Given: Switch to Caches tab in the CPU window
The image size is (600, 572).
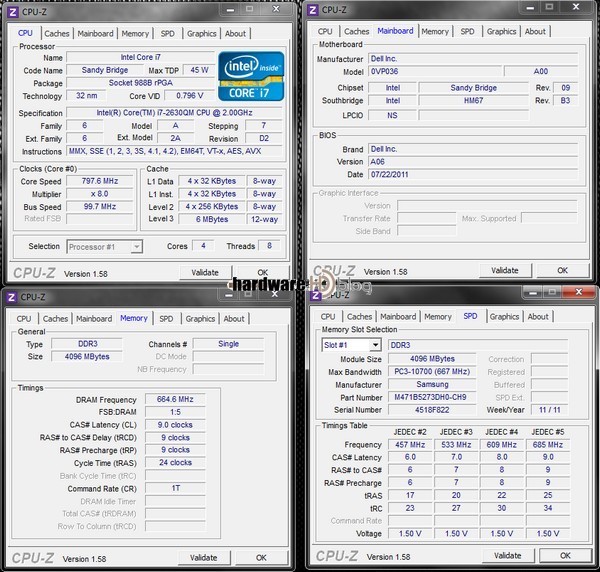Looking at the screenshot, I should pos(56,33).
